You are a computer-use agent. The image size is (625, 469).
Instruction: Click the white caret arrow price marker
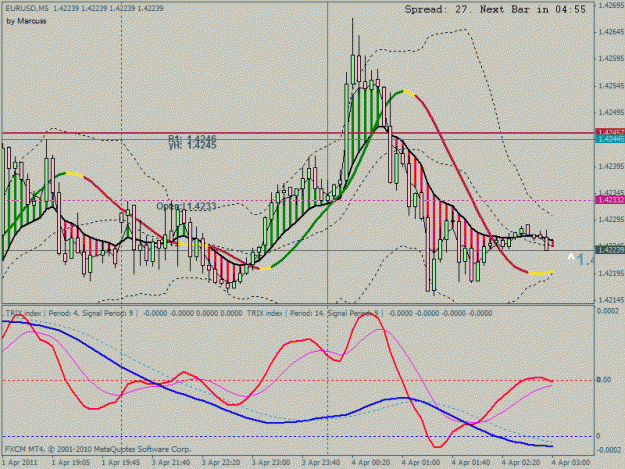point(571,257)
